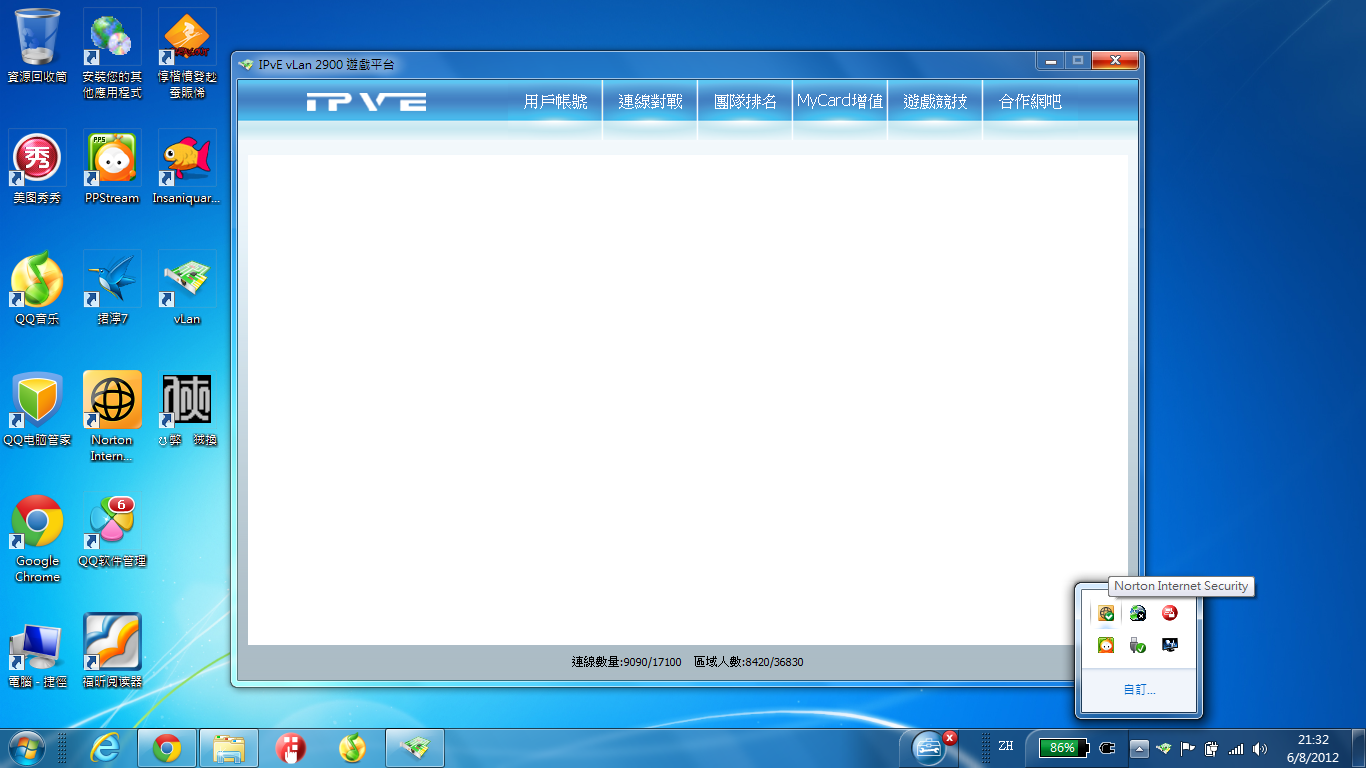Switch to the 連線對戰 tab
This screenshot has height=768, width=1366.
tap(650, 101)
